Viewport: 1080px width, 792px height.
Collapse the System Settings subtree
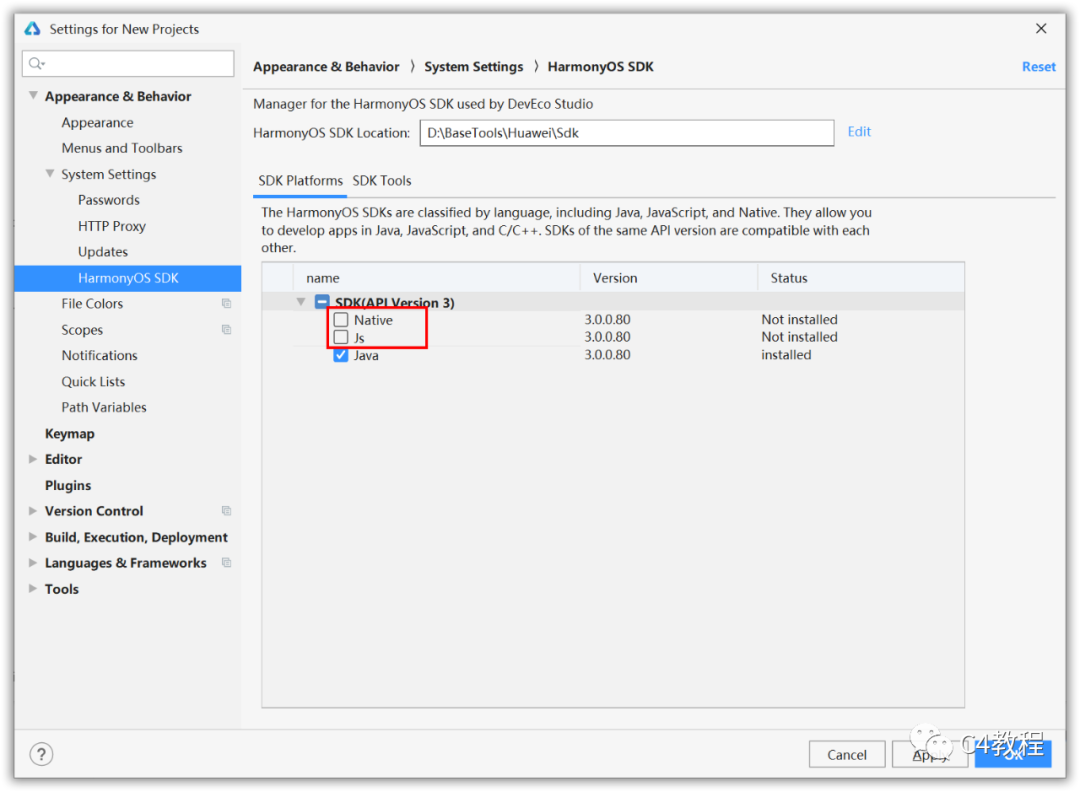tap(50, 174)
